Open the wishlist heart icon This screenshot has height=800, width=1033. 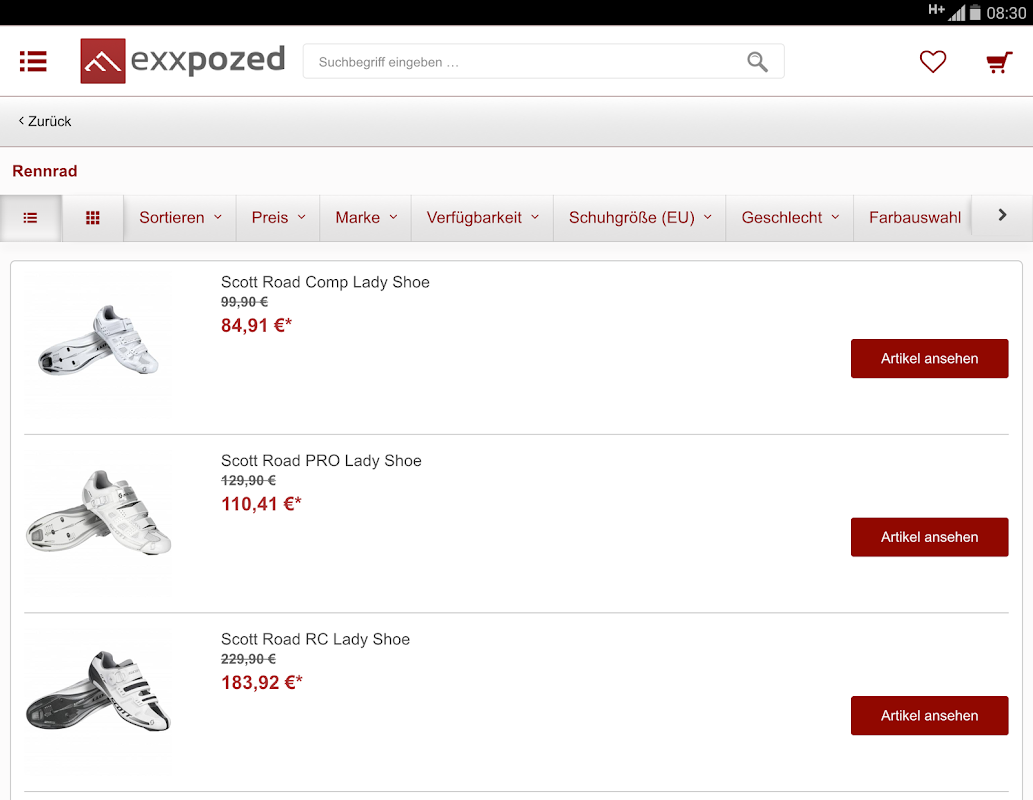[932, 62]
